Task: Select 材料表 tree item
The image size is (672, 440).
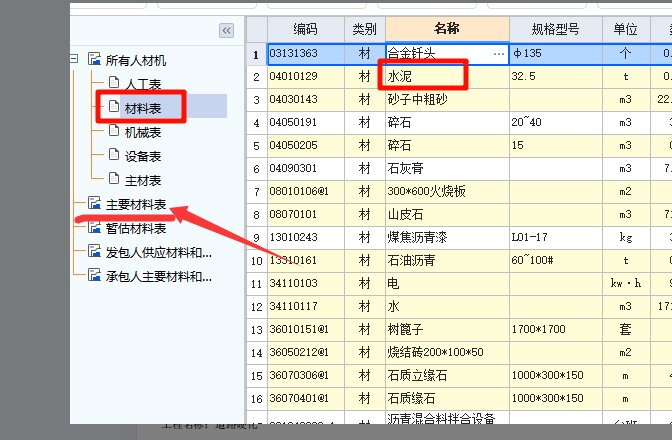Action: pos(143,108)
